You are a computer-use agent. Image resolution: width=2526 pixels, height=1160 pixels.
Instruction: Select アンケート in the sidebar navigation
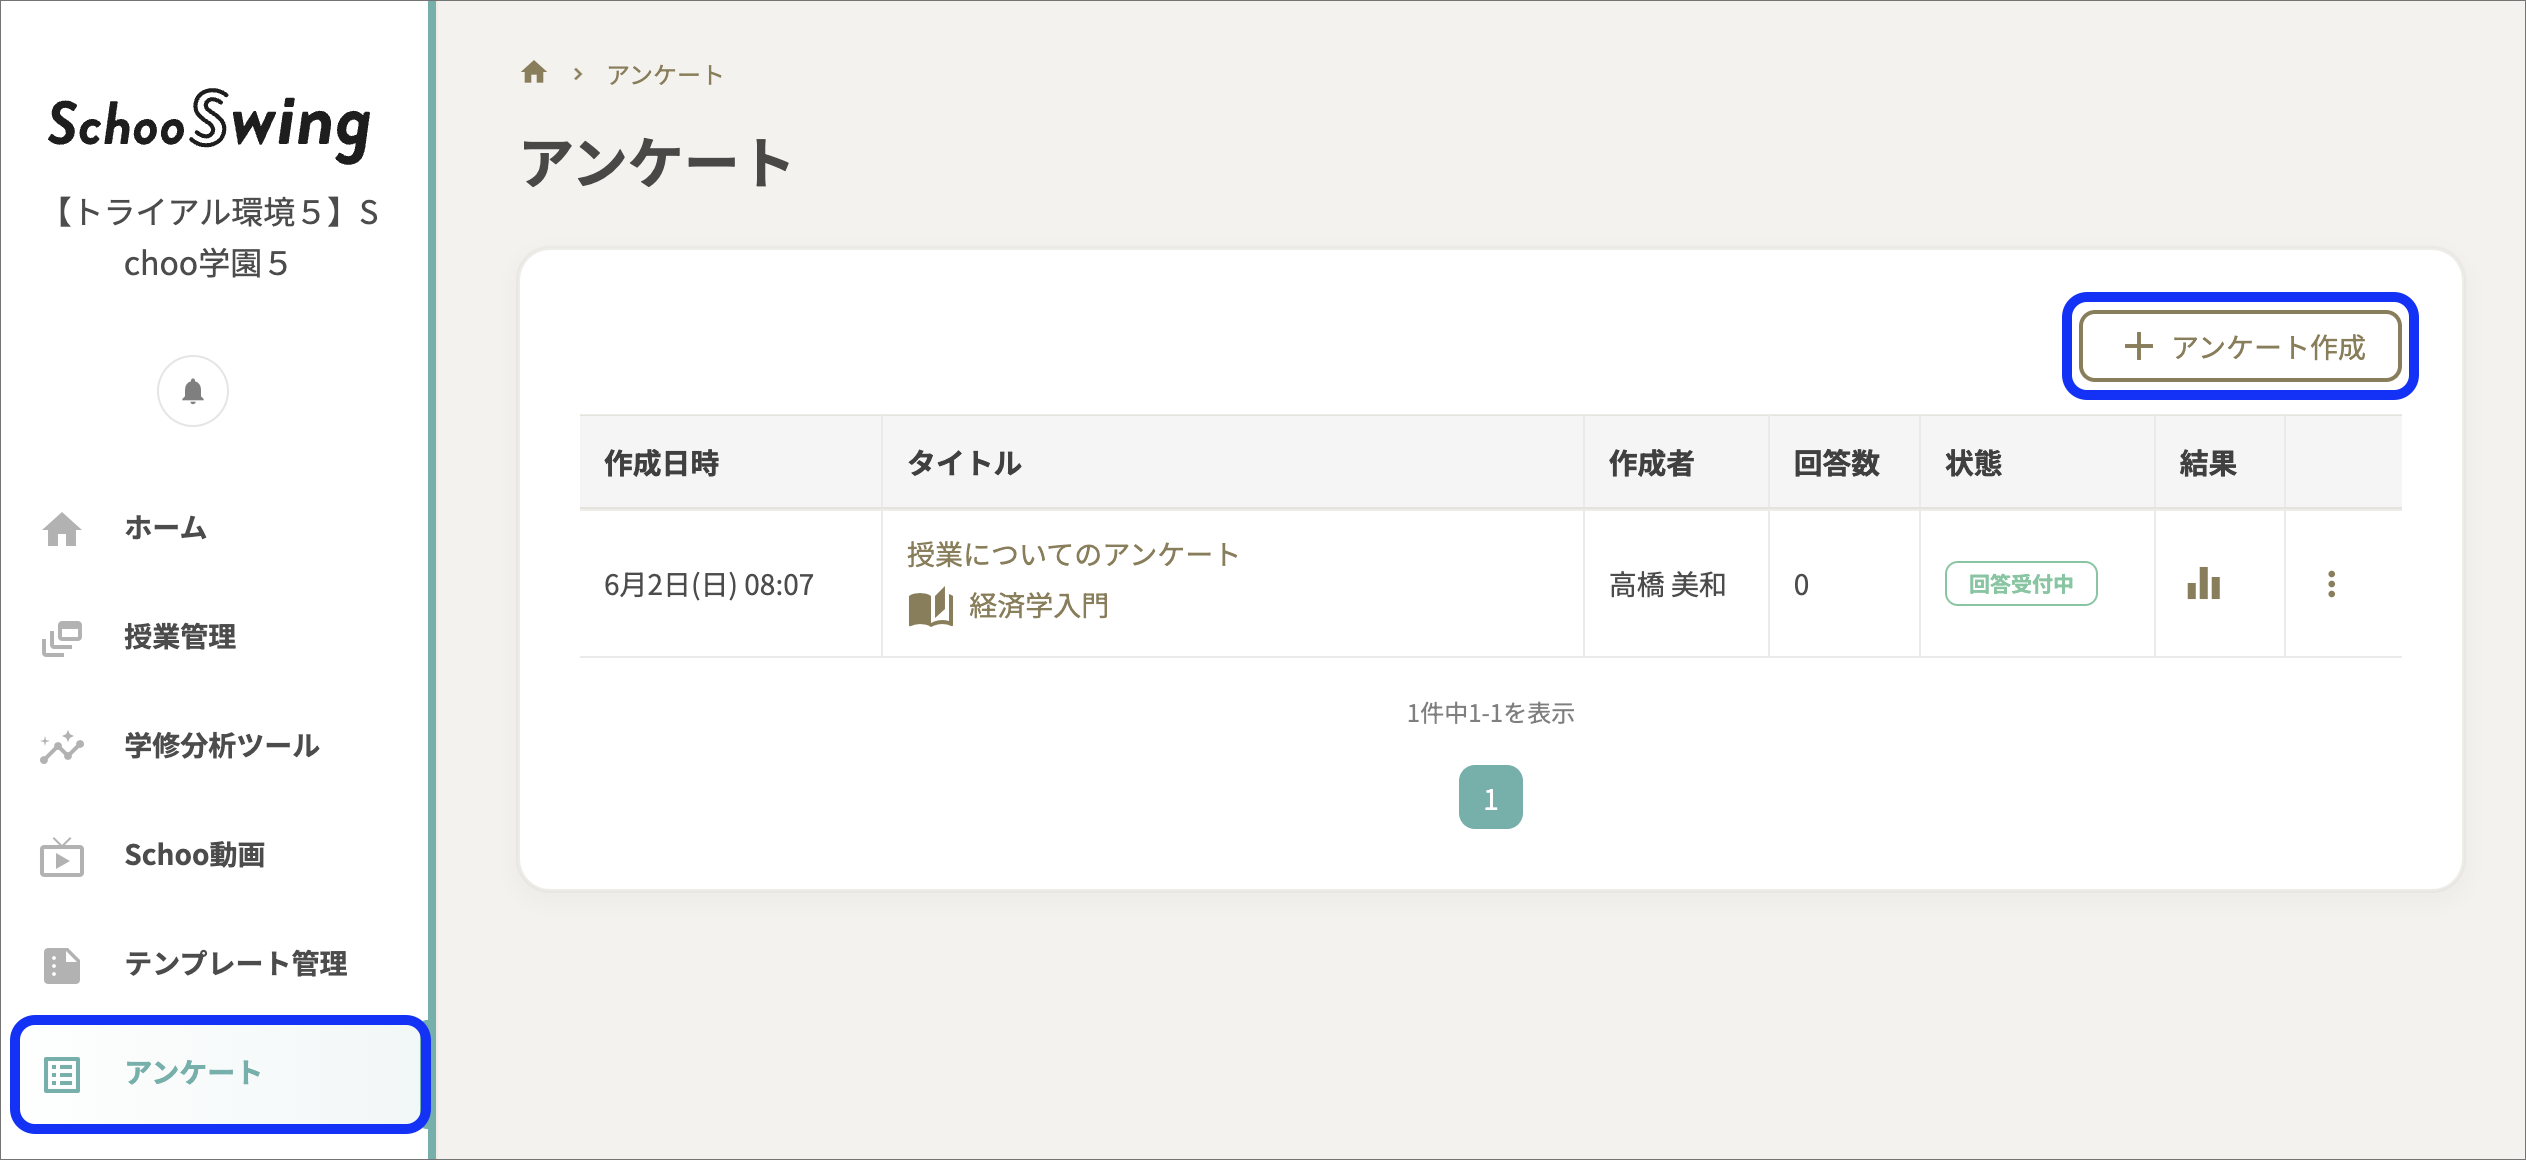pos(192,1074)
